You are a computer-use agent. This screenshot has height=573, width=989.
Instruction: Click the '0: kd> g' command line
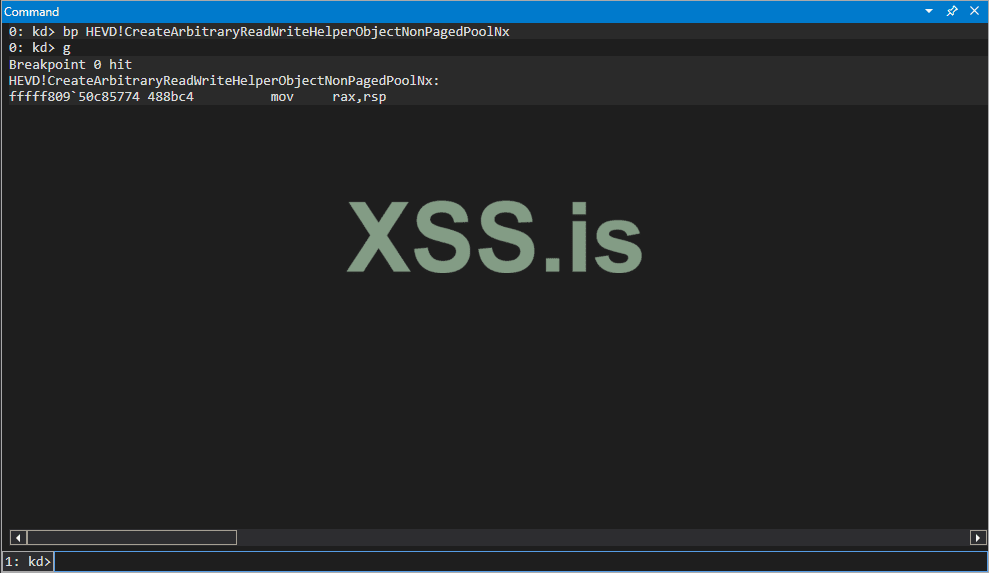pos(40,48)
